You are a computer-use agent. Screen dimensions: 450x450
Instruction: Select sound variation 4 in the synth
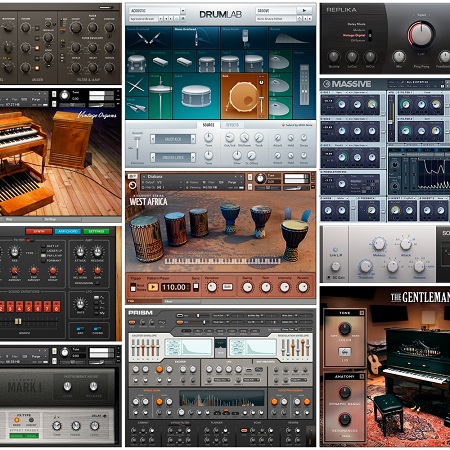(x=19, y=306)
